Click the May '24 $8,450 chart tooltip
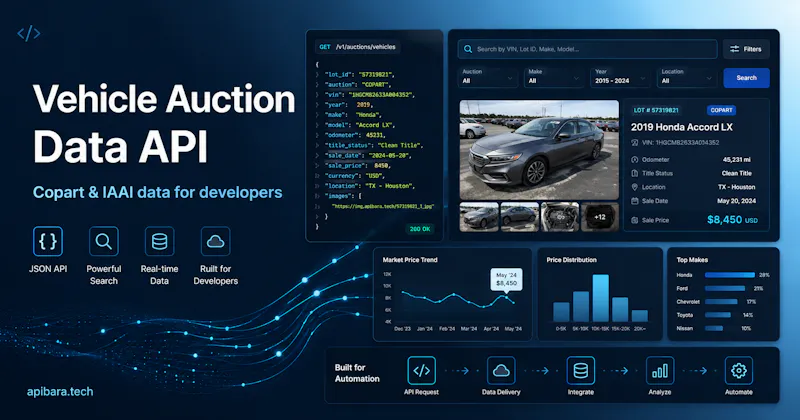This screenshot has width=800, height=420. pyautogui.click(x=507, y=279)
